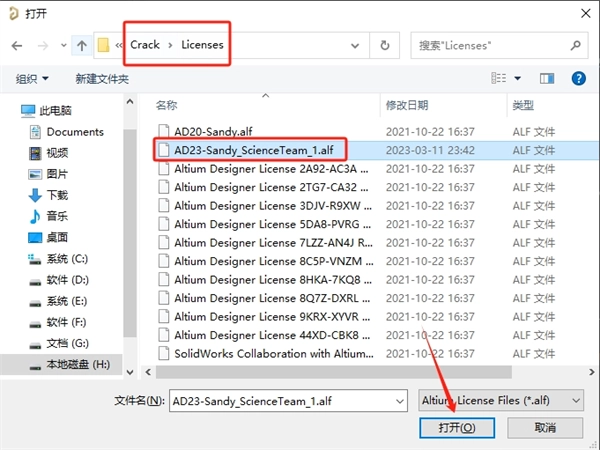Click the up-directory arrow button
The image size is (600, 450).
pos(81,46)
